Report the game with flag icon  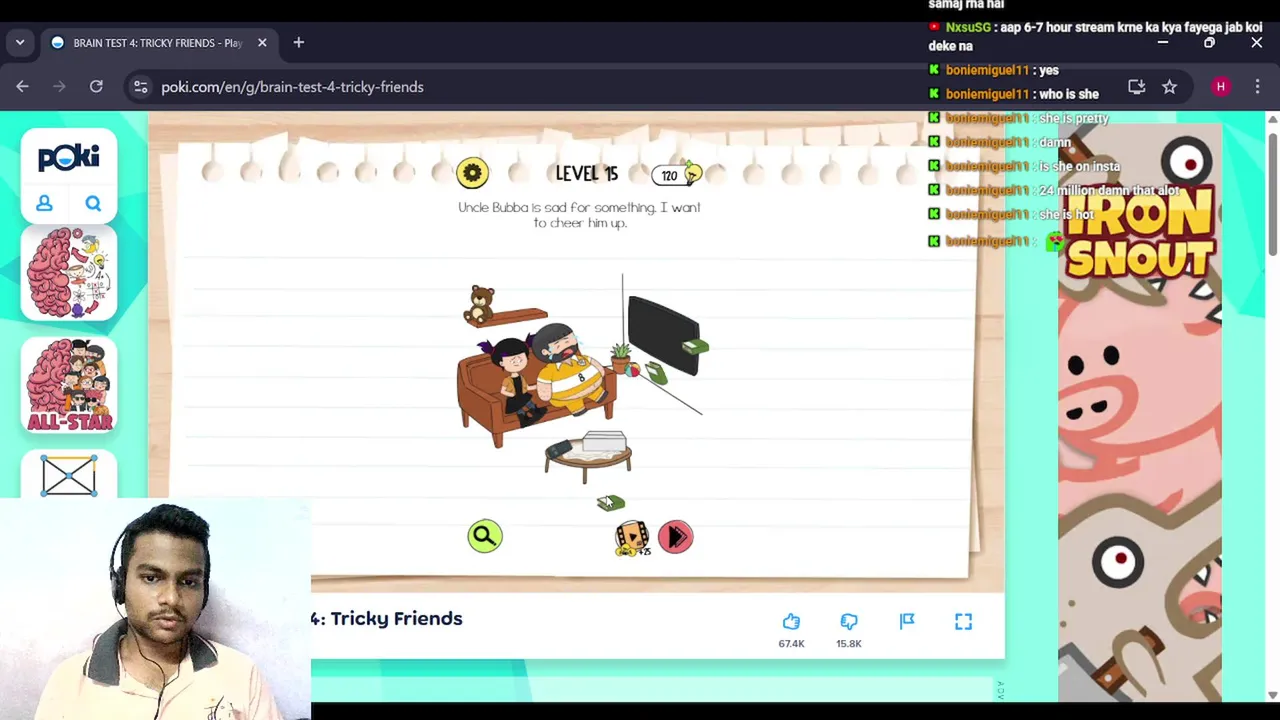click(907, 622)
